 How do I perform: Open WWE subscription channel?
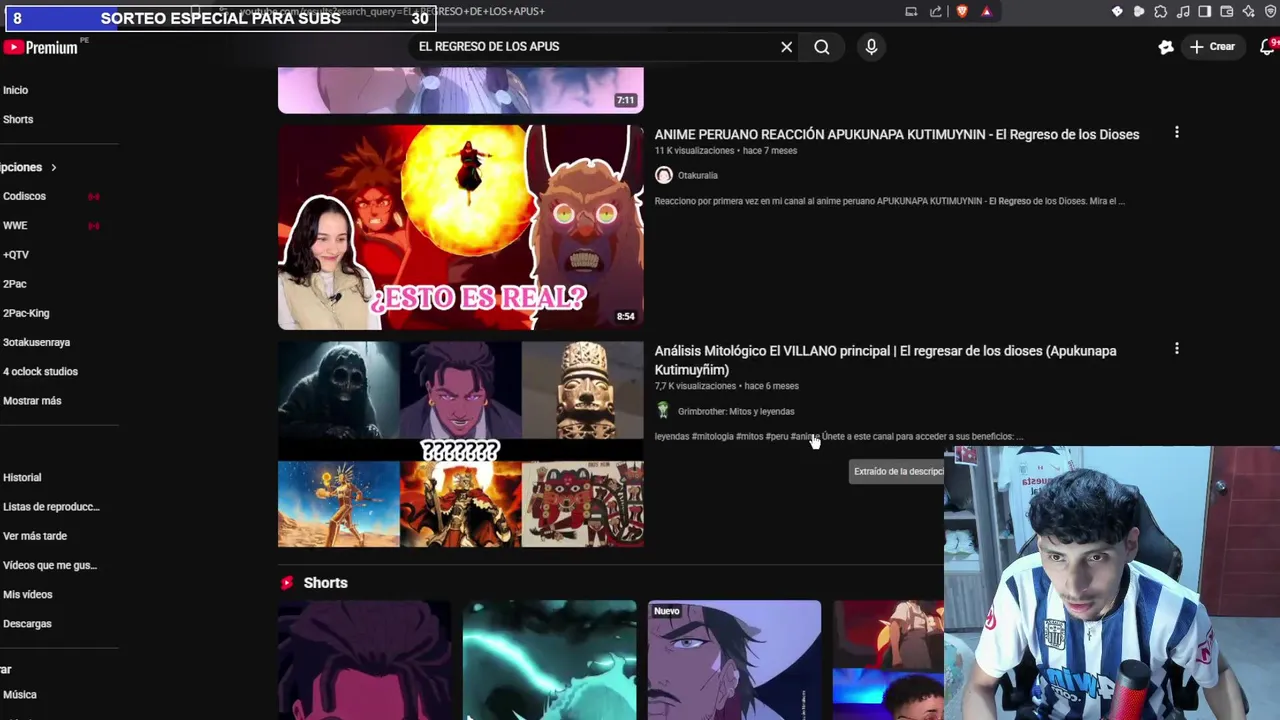(x=15, y=225)
